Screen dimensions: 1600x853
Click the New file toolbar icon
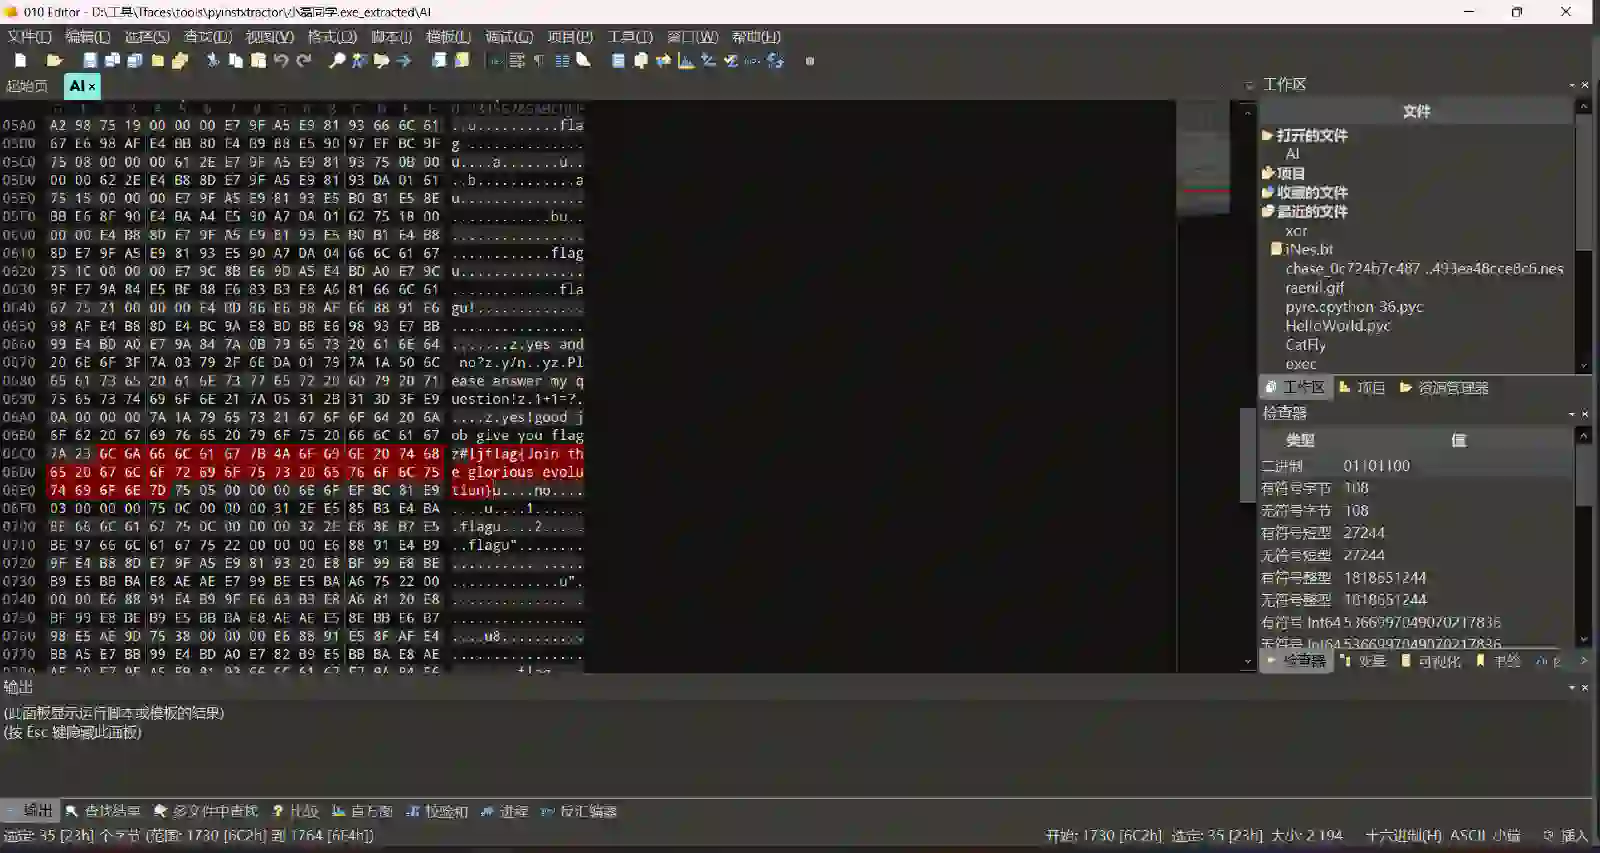(x=20, y=61)
